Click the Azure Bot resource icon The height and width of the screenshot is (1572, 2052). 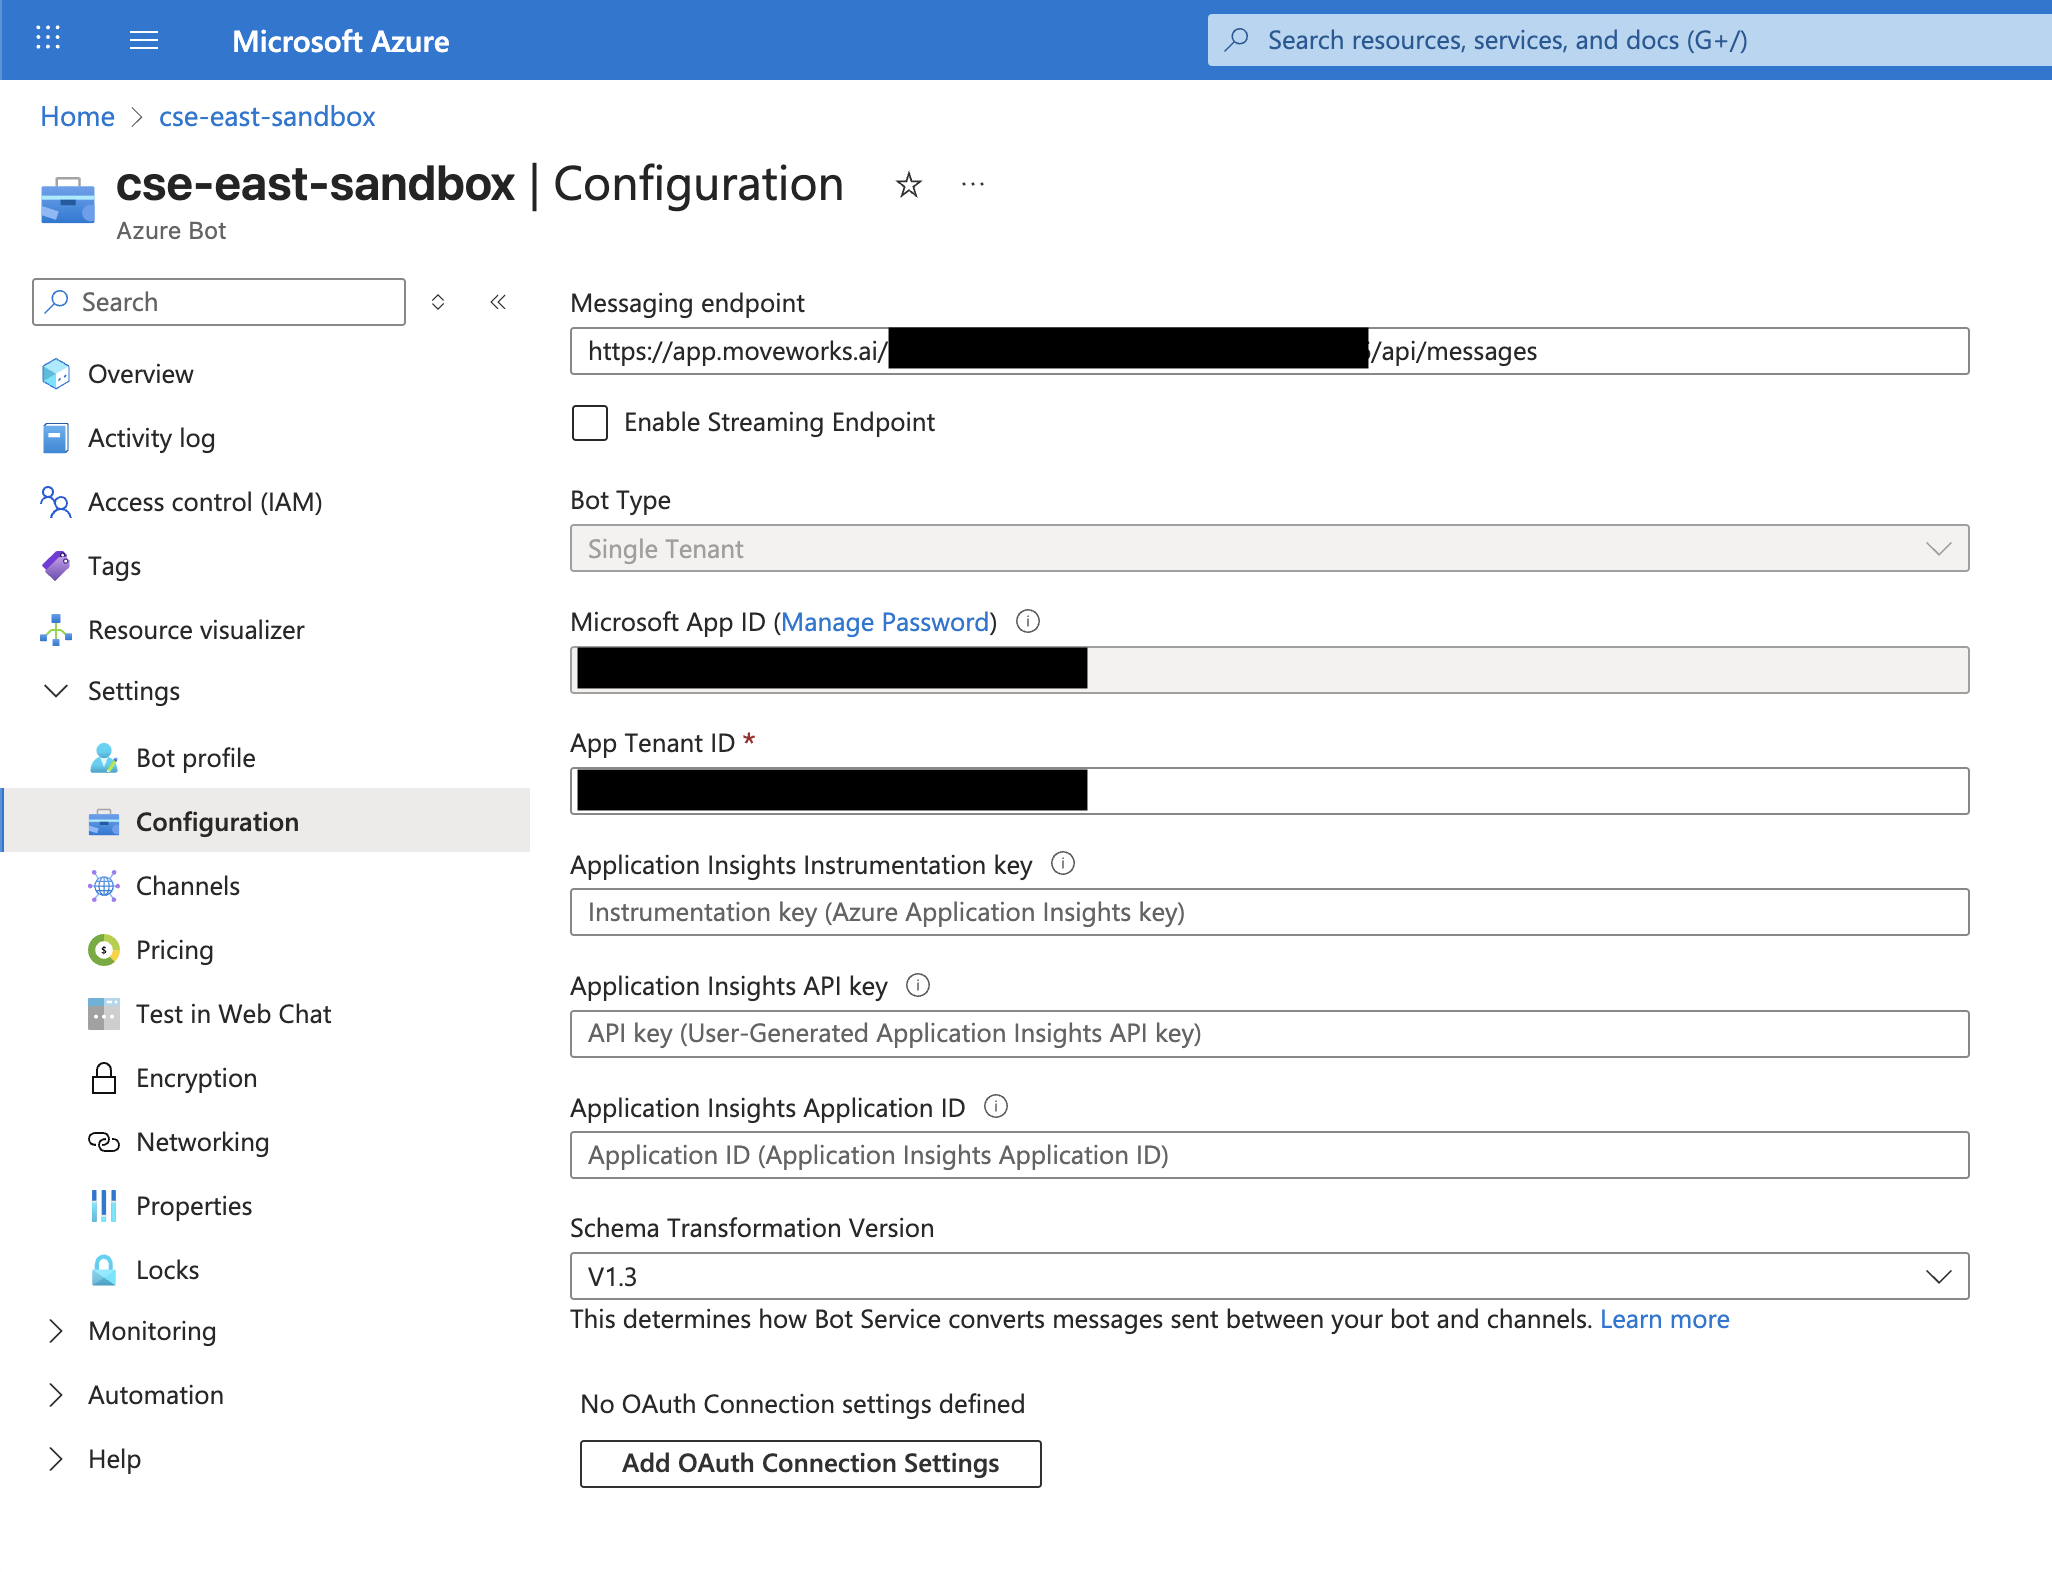click(x=68, y=200)
